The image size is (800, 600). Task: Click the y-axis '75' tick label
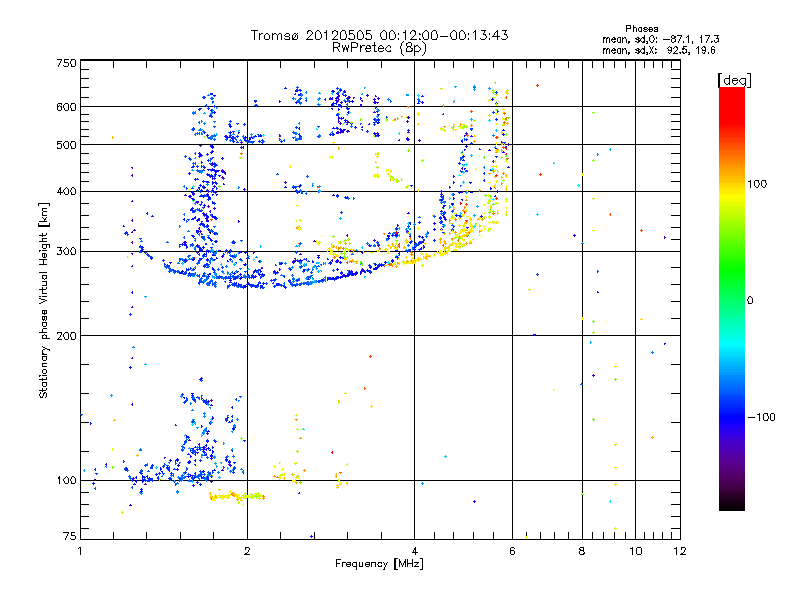pyautogui.click(x=70, y=536)
